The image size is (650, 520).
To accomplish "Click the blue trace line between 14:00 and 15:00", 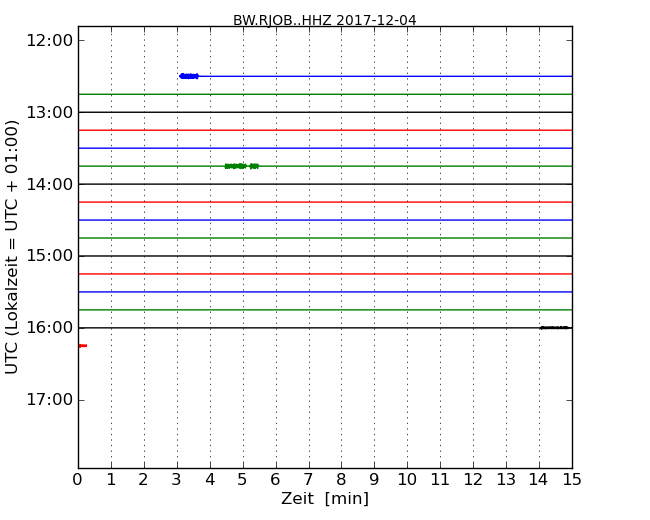I will click(325, 220).
